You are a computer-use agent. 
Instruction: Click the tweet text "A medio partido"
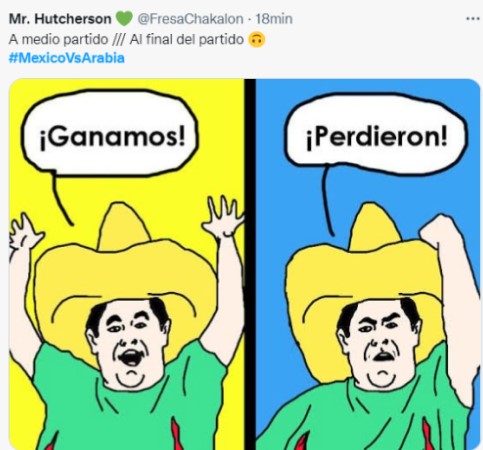point(58,40)
